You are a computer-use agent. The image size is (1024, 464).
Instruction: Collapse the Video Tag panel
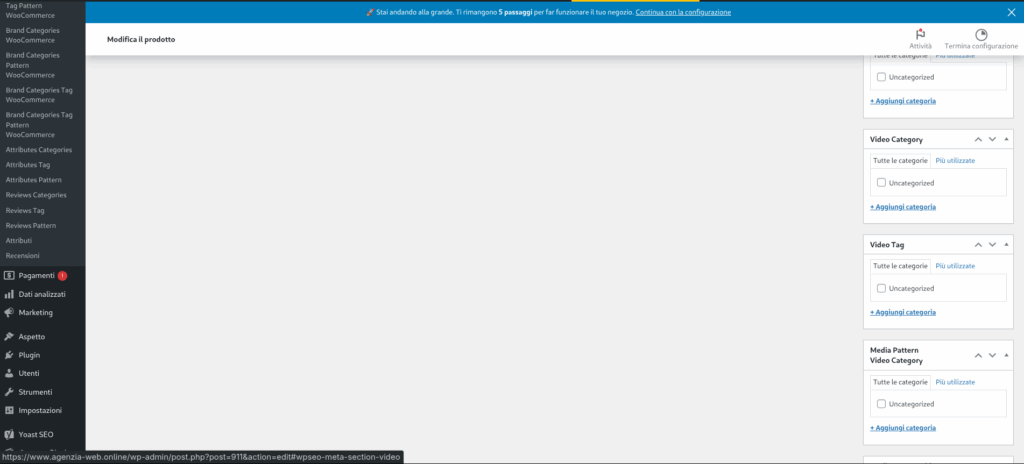tap(1006, 244)
